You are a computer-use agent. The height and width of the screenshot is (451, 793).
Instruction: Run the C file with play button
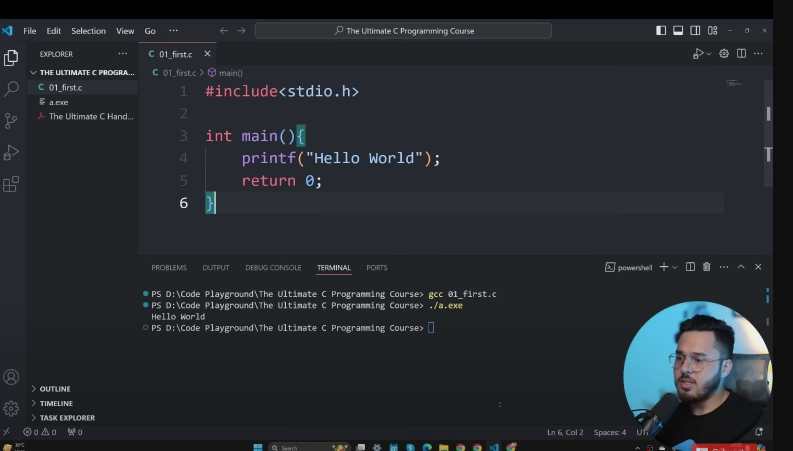(698, 54)
